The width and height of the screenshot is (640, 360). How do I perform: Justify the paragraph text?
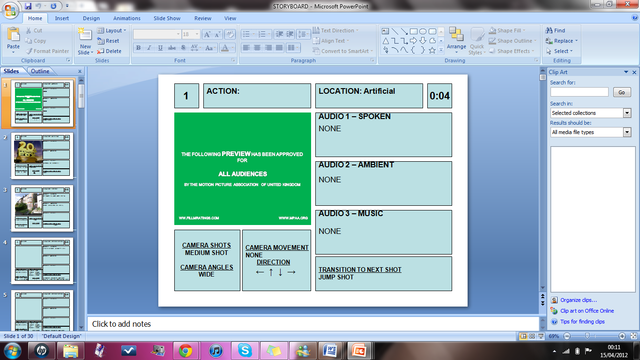tap(279, 48)
